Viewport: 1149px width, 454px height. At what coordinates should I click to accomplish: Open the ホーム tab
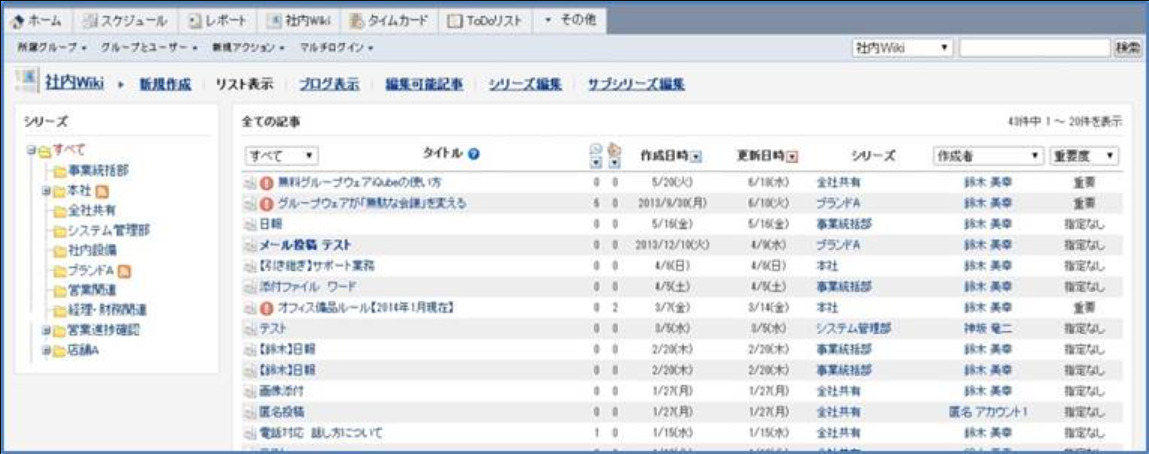[39, 21]
